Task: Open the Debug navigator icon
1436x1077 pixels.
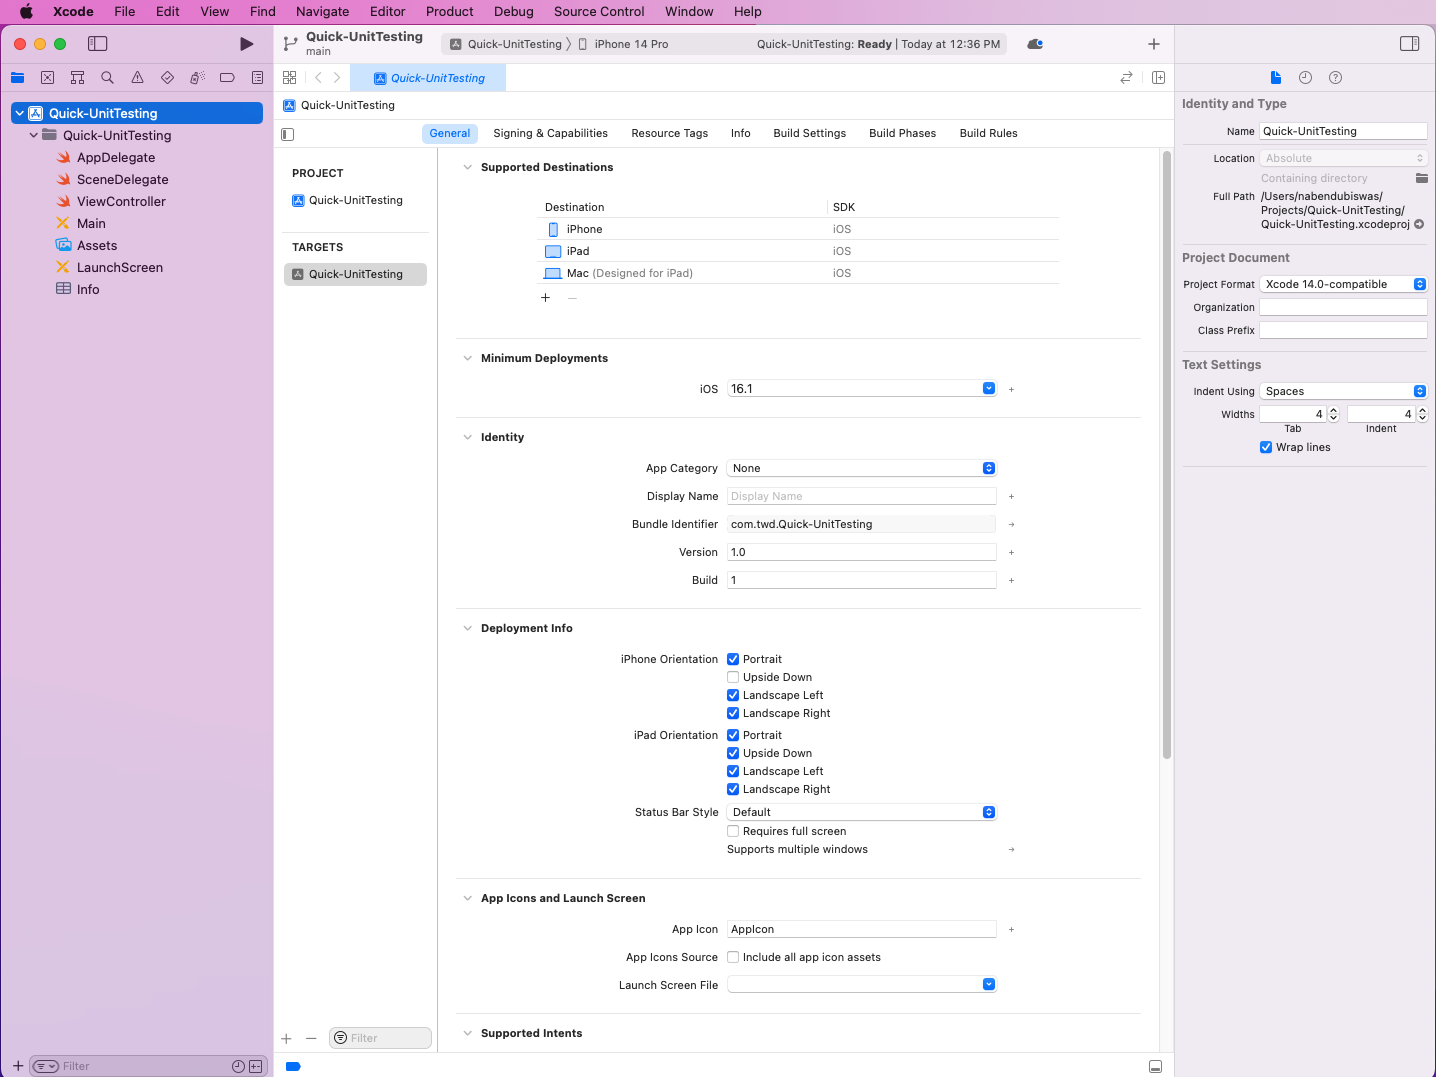Action: (197, 78)
